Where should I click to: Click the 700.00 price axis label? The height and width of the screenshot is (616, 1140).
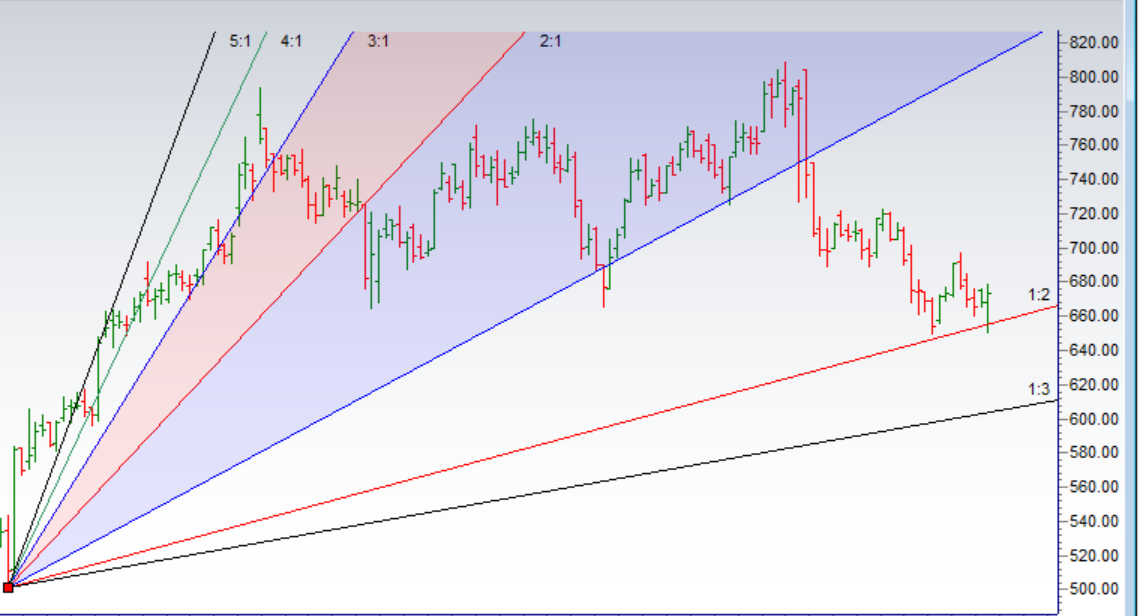[x=1093, y=248]
